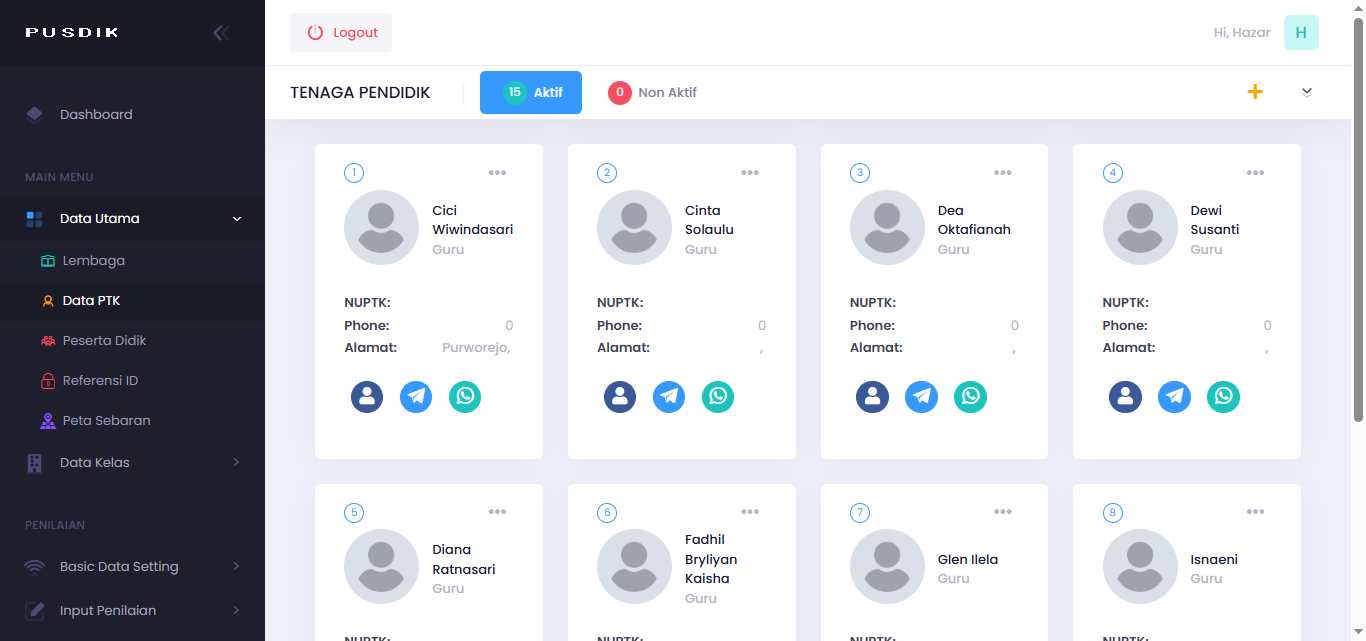Open options menu on Diana Ratnasari's card
Image resolution: width=1366 pixels, height=641 pixels.
coord(497,512)
